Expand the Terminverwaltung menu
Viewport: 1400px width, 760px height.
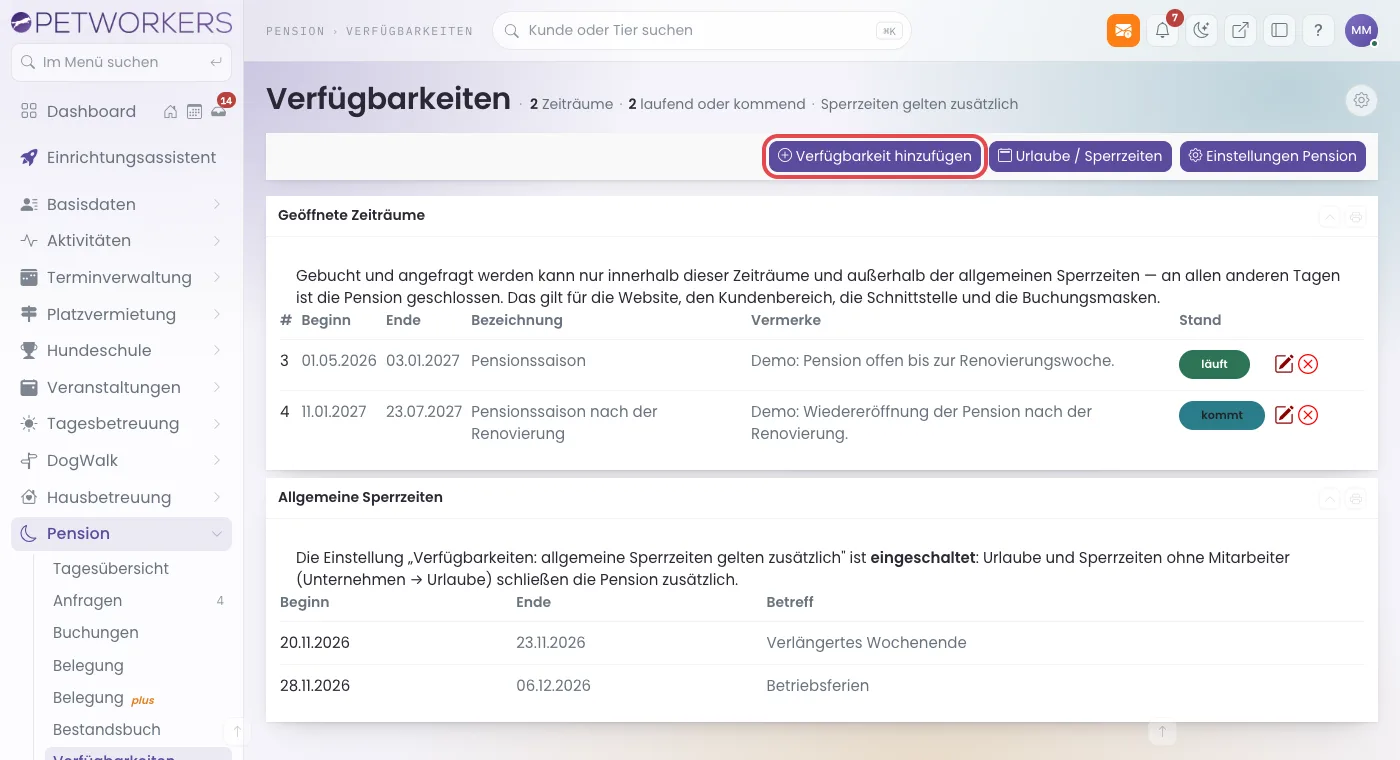(x=121, y=277)
